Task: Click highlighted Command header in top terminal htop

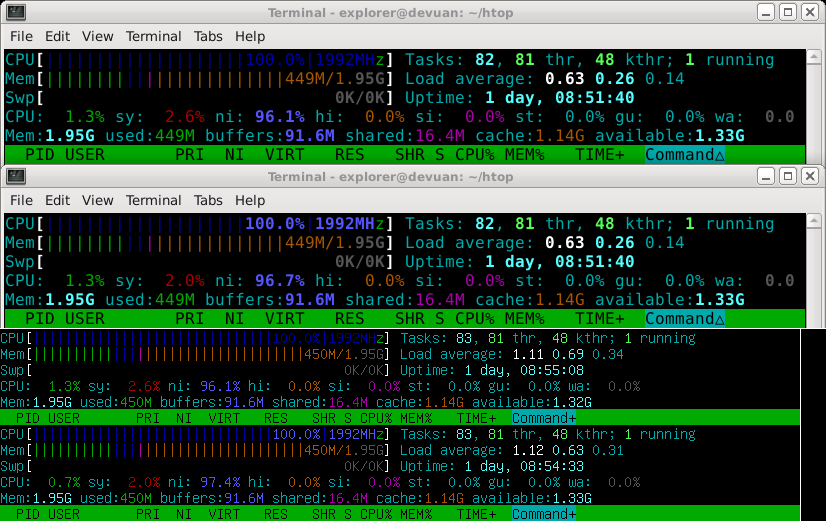Action: [x=685, y=155]
